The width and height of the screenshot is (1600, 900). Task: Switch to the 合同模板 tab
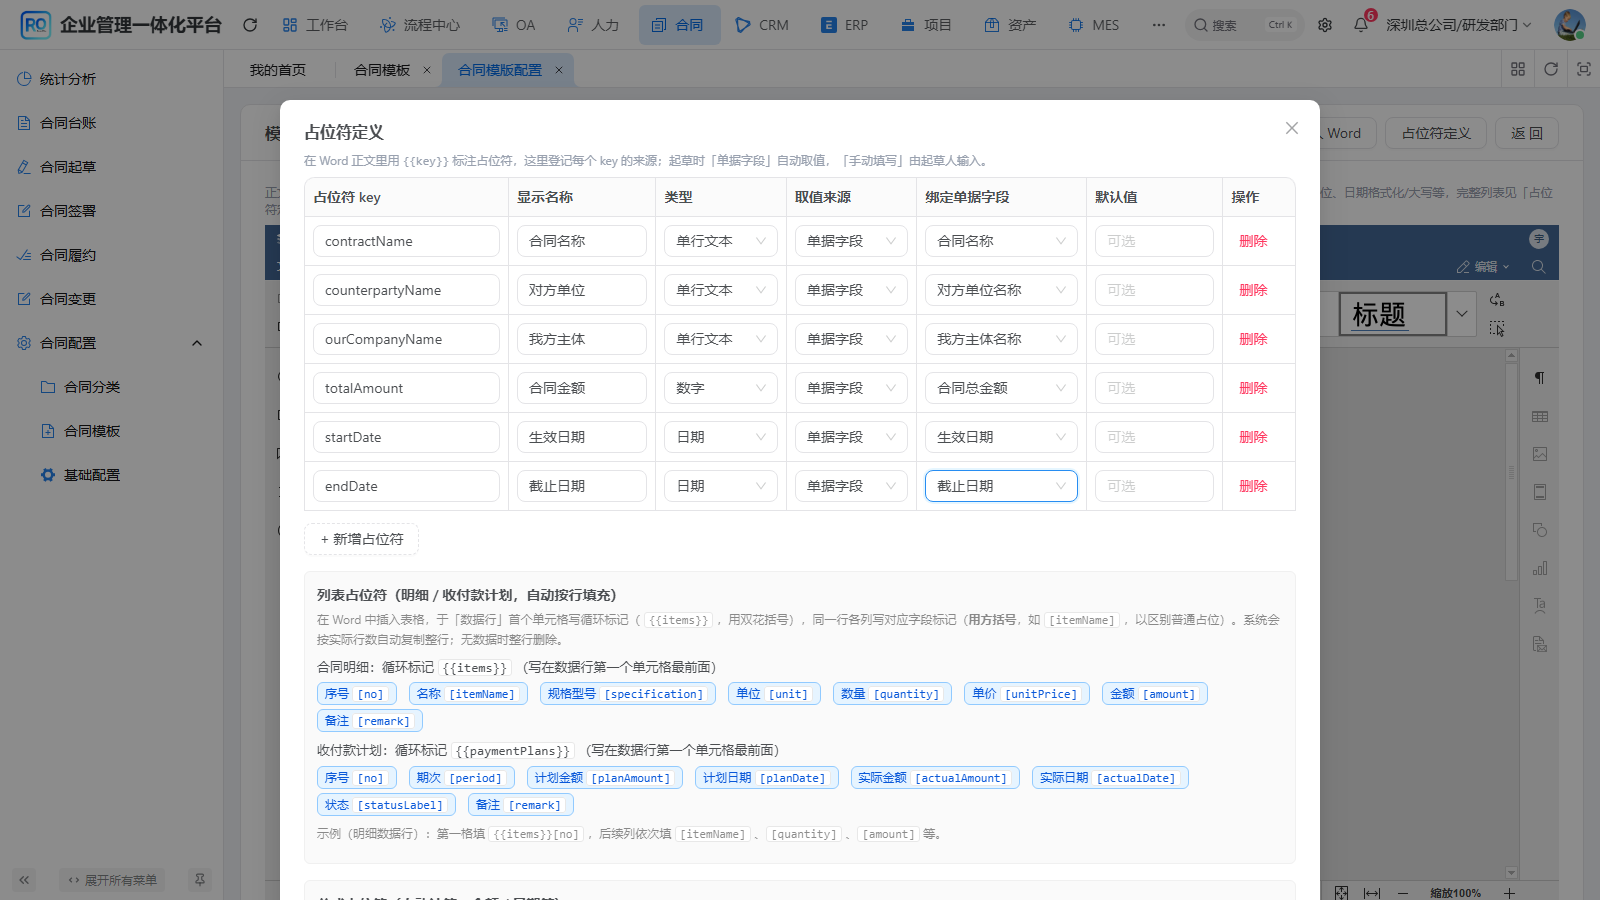pos(382,70)
